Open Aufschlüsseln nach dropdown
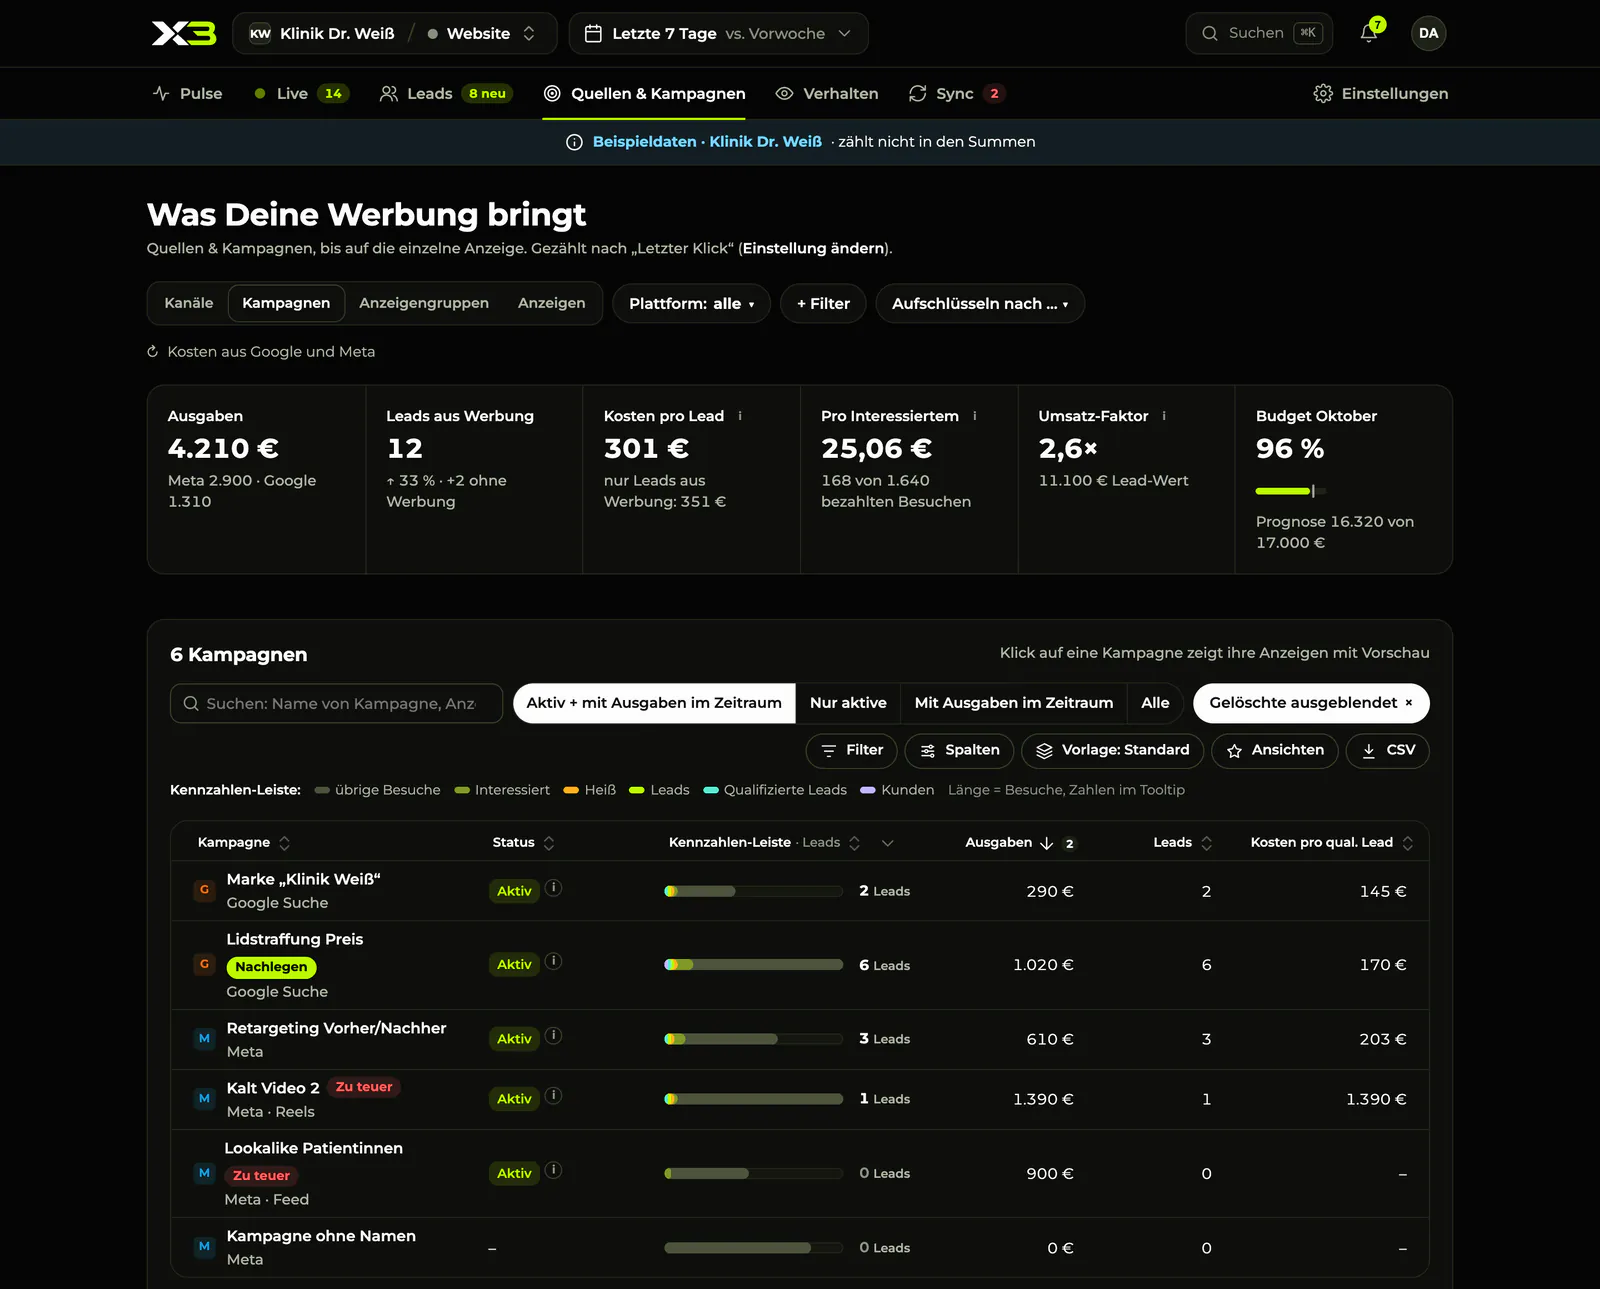Image resolution: width=1600 pixels, height=1289 pixels. pos(980,304)
